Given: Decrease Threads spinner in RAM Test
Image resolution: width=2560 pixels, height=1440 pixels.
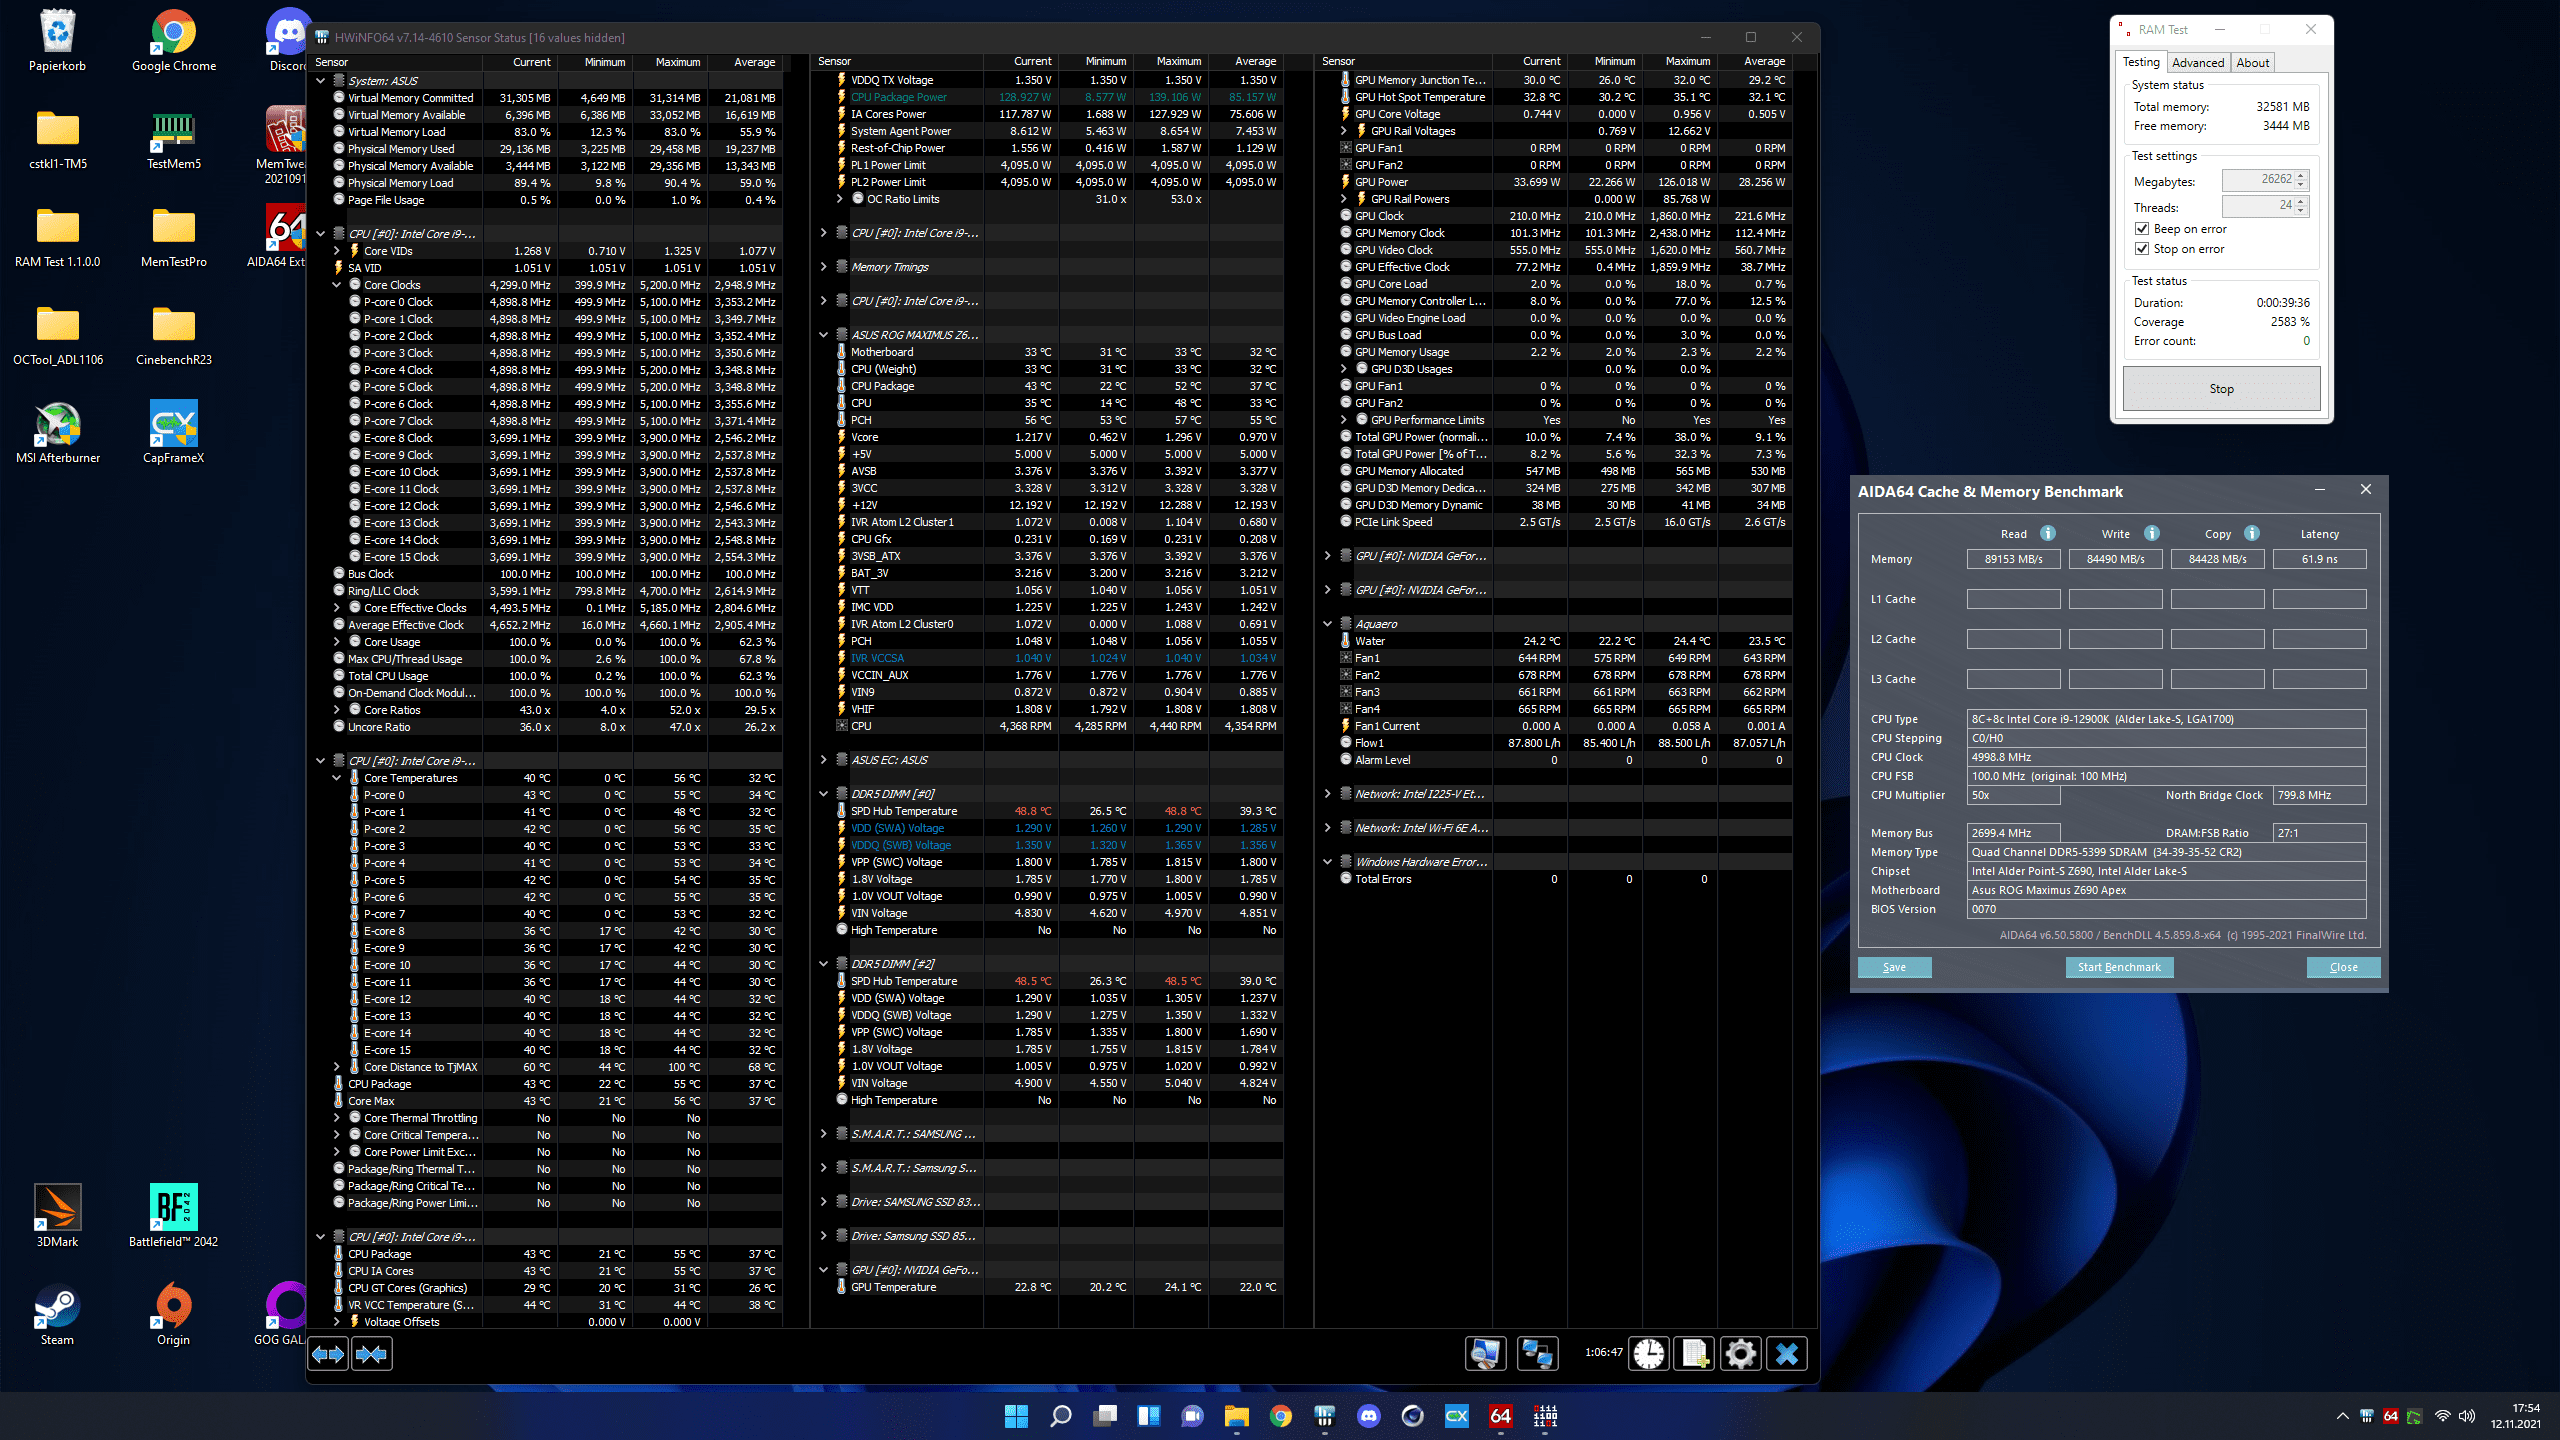Looking at the screenshot, I should [2301, 211].
